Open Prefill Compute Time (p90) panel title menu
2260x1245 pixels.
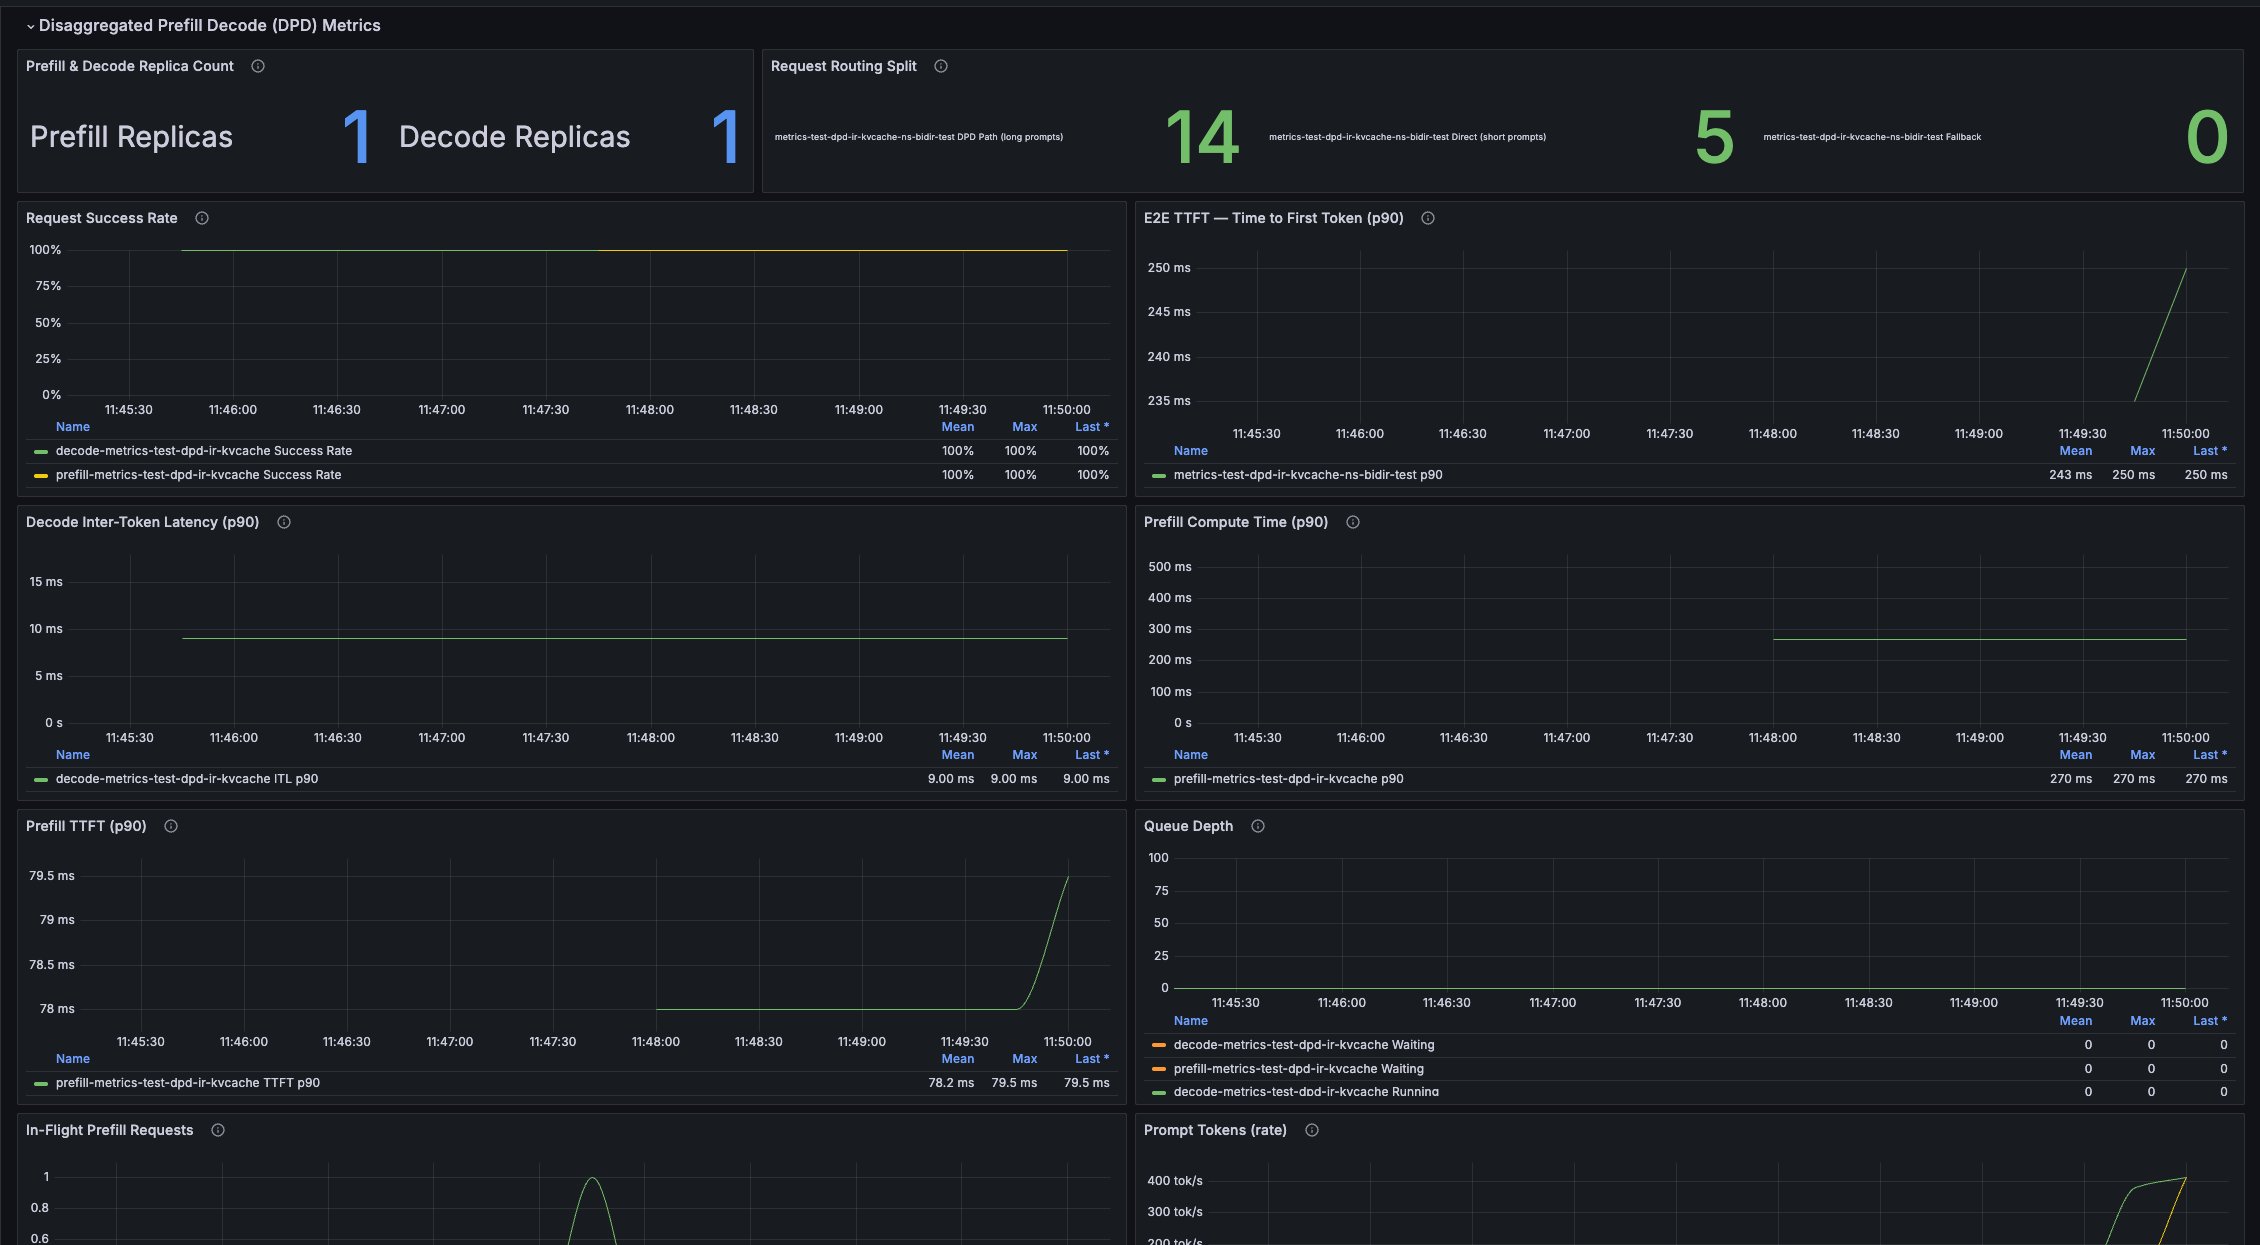pos(1236,522)
